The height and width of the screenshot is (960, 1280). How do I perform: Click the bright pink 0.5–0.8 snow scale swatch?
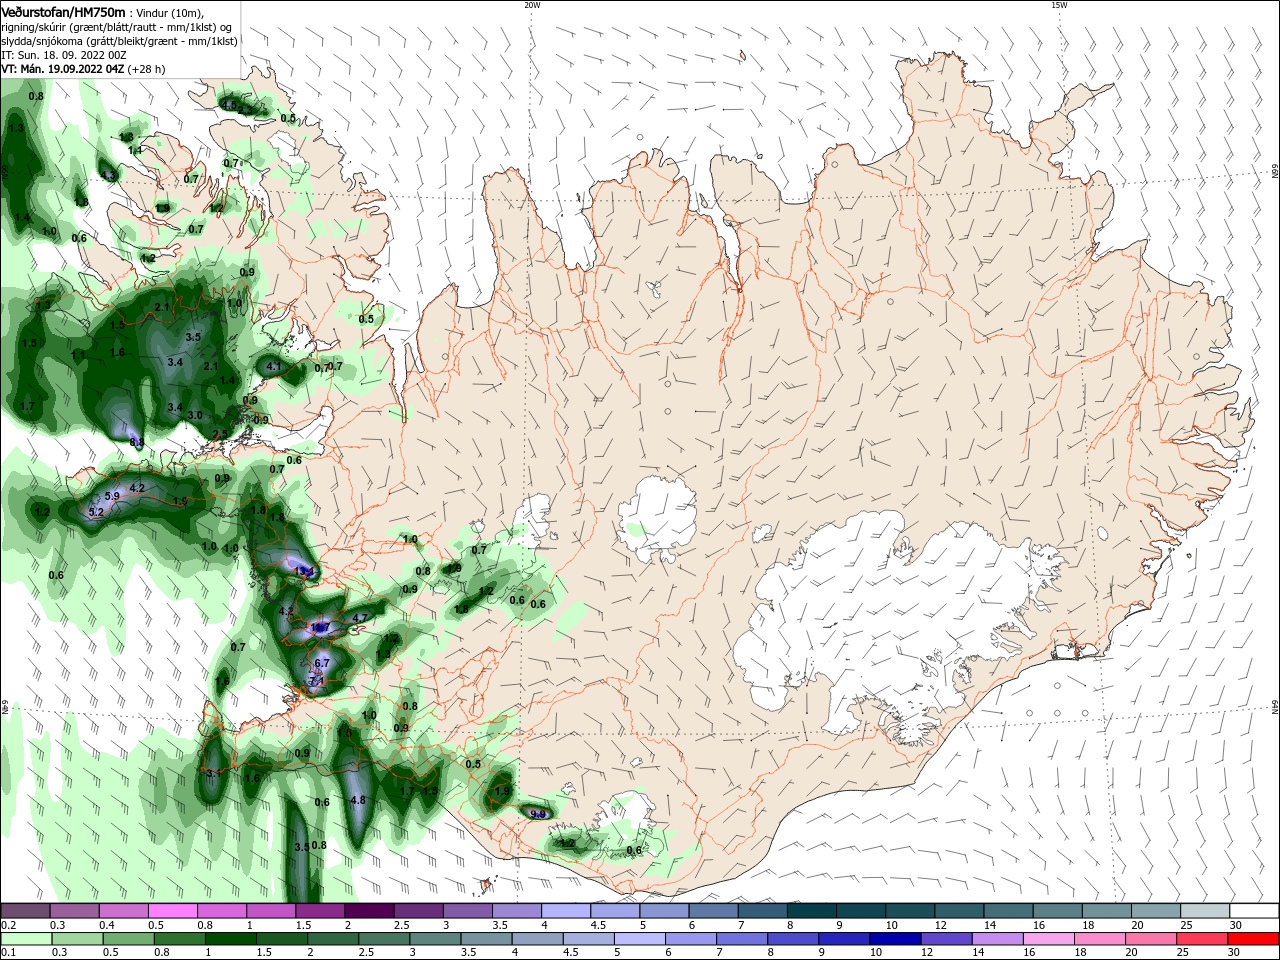pyautogui.click(x=172, y=911)
